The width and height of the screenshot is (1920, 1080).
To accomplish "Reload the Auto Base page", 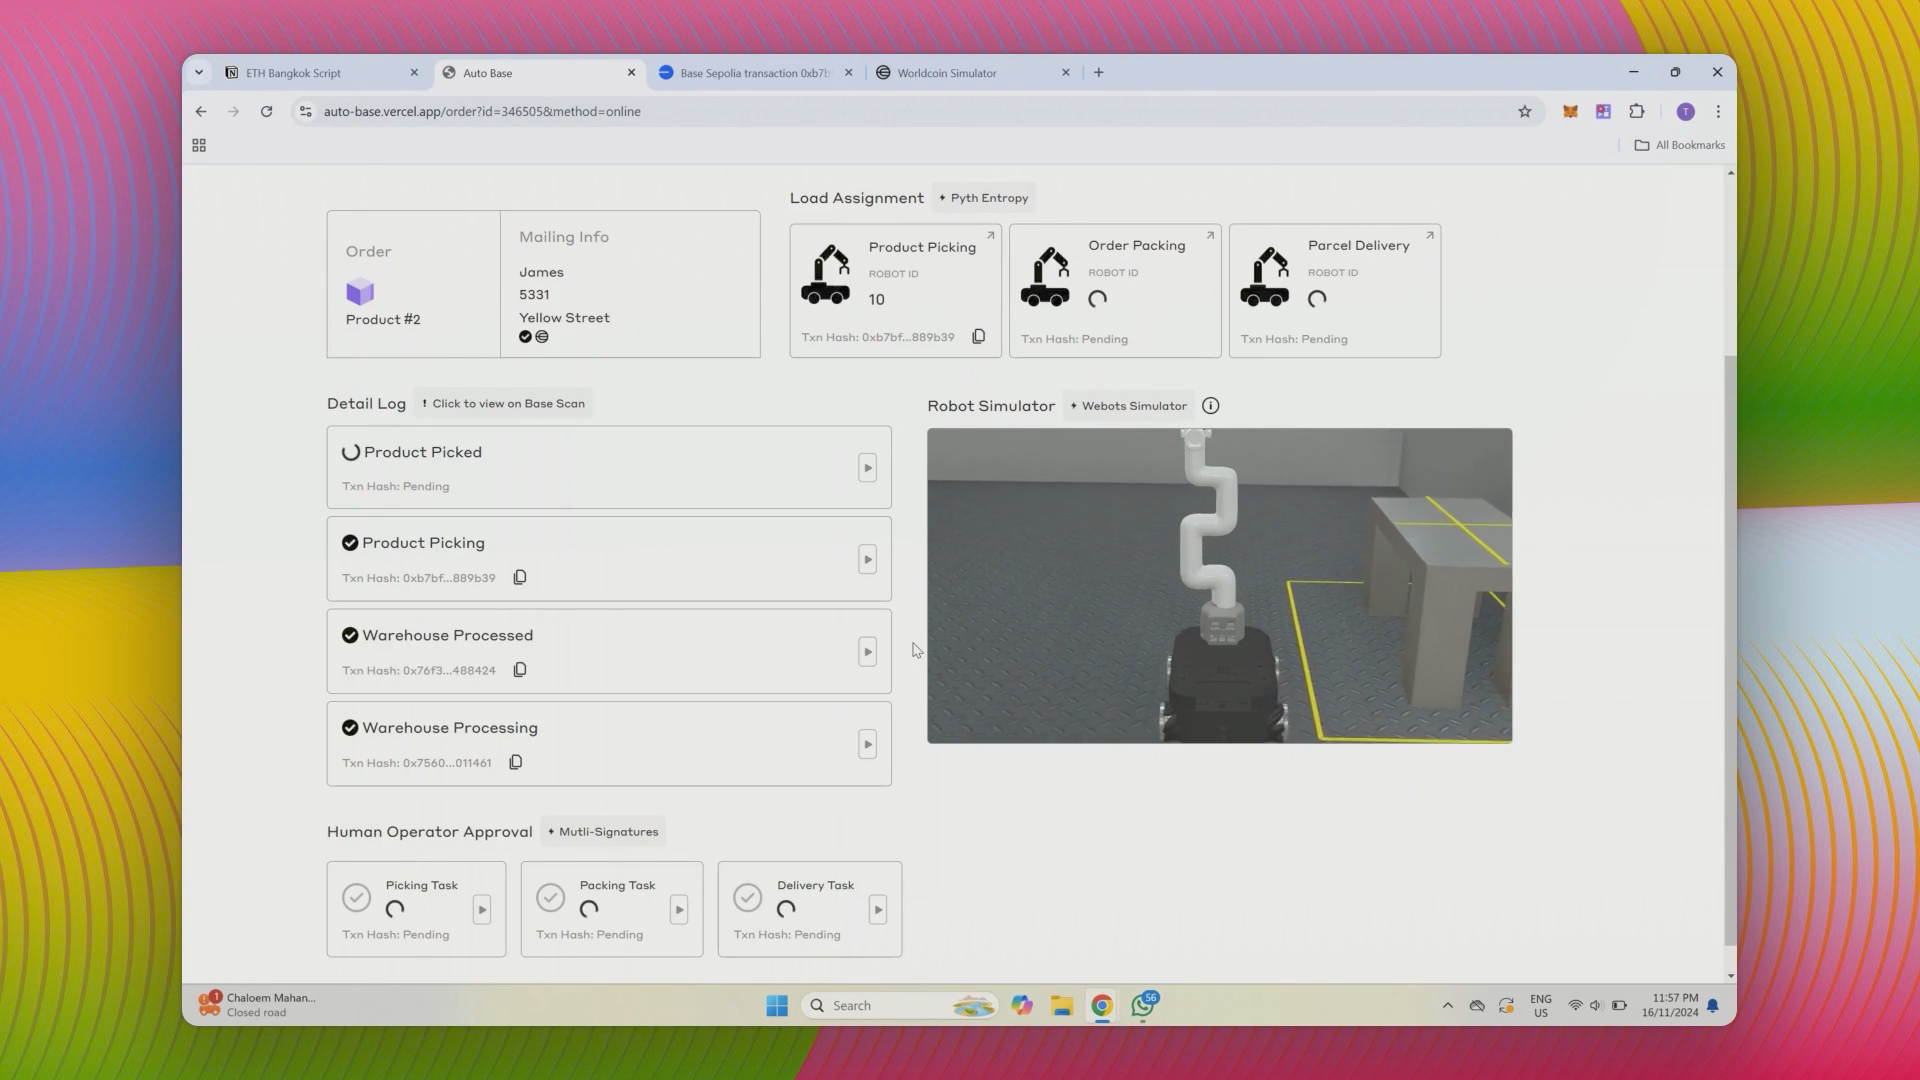I will [x=266, y=112].
